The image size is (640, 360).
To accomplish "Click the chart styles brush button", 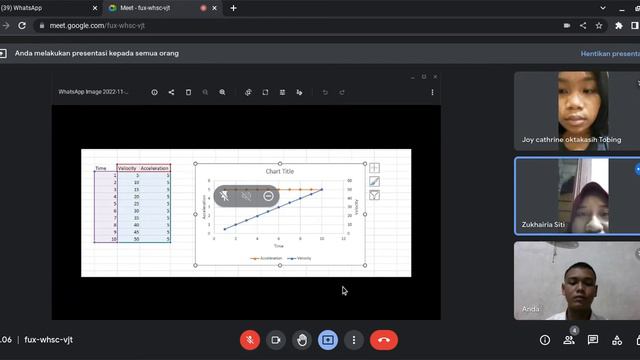I will (374, 181).
